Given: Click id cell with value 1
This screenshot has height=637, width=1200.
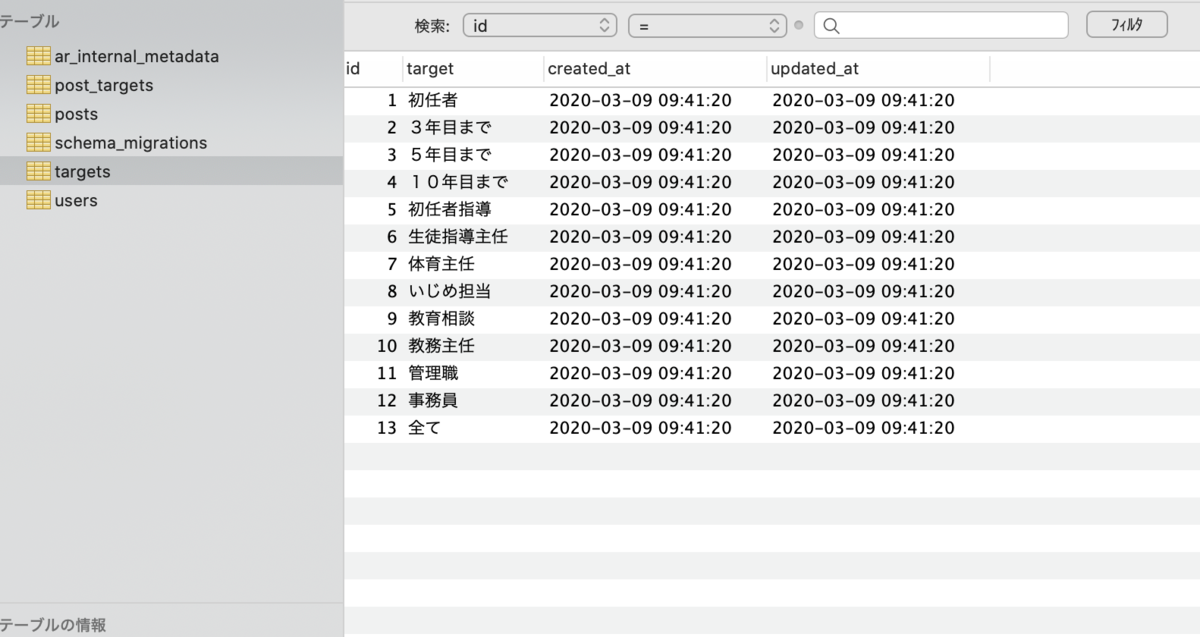Looking at the screenshot, I should pyautogui.click(x=393, y=101).
